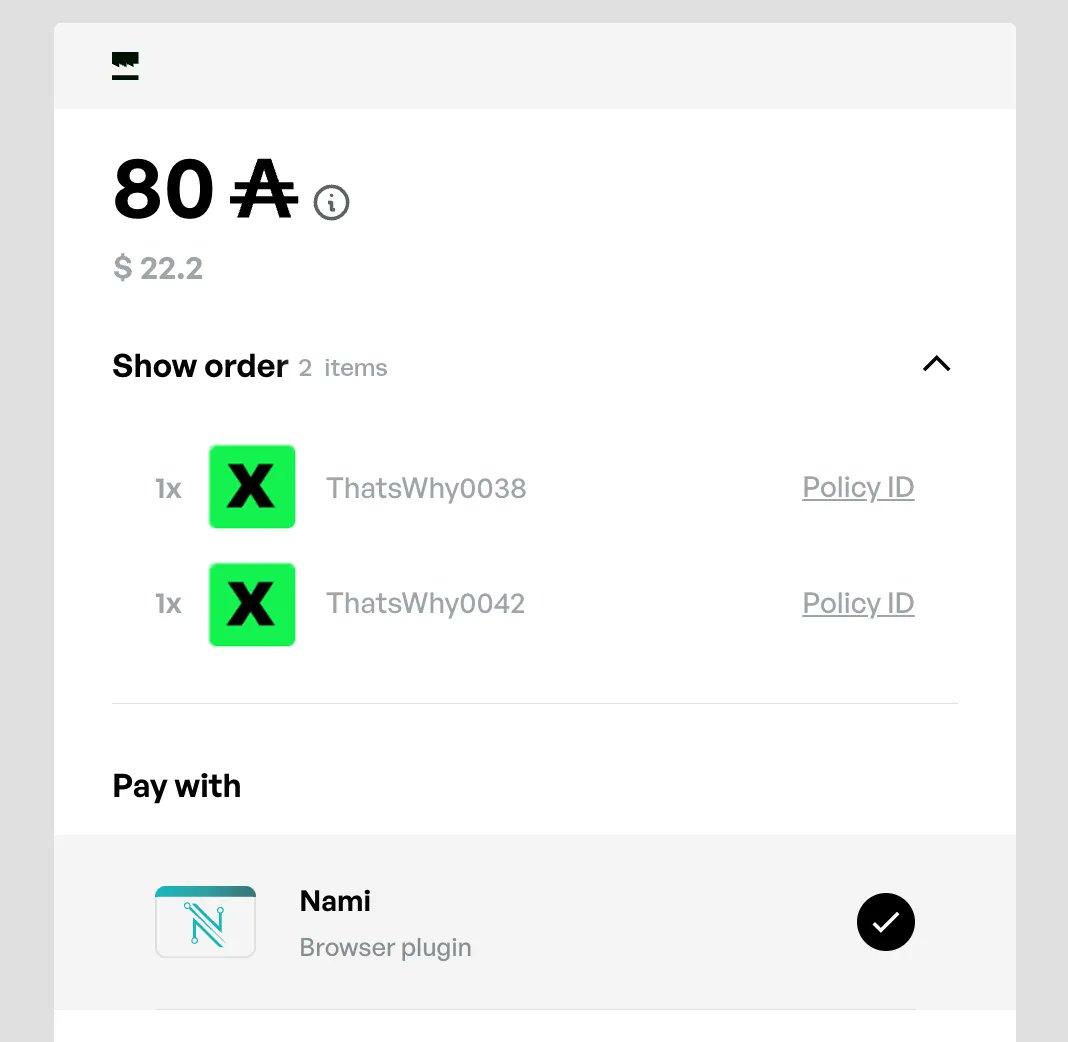Click the Nami wallet logo icon
Screen dimensions: 1068x1042
[x=206, y=922]
